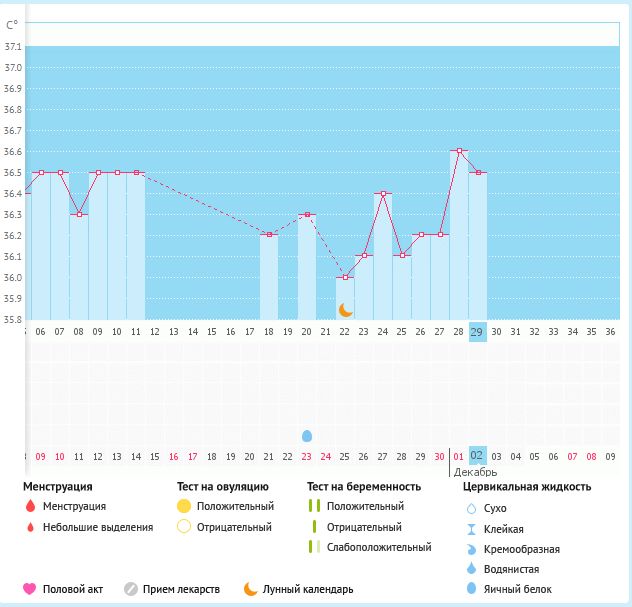Select the empty Отрицательный ovulation circle
This screenshot has height=607, width=632.
[x=183, y=527]
